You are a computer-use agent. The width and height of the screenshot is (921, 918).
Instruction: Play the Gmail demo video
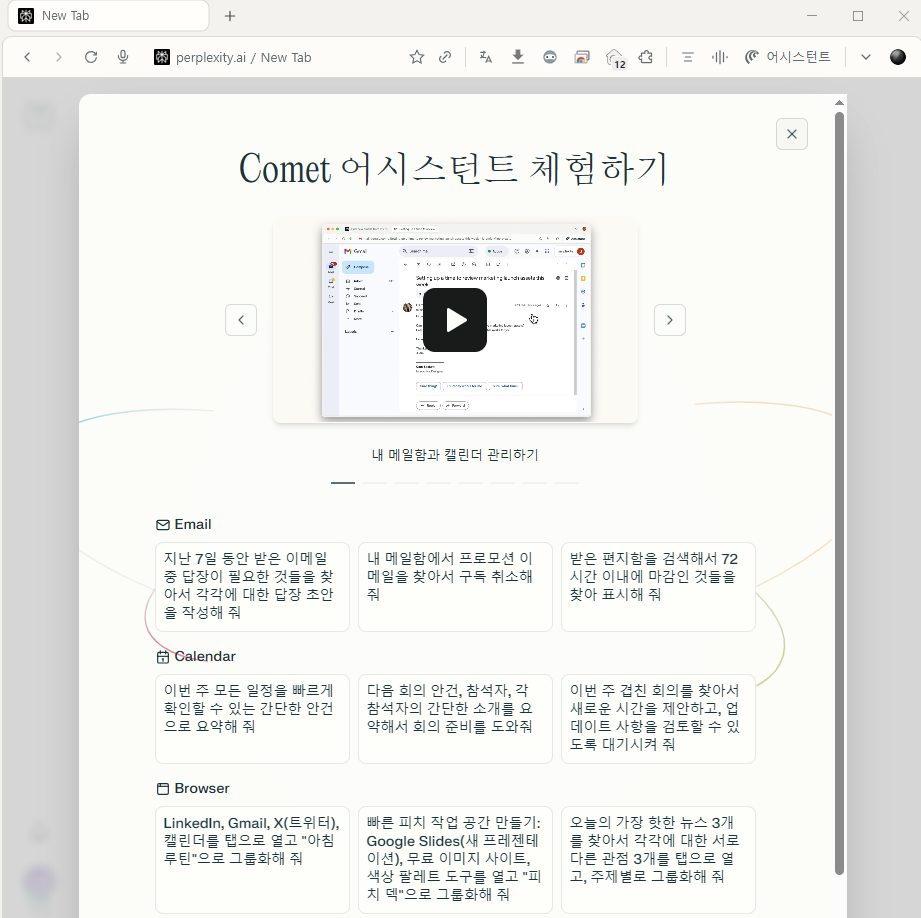point(455,320)
